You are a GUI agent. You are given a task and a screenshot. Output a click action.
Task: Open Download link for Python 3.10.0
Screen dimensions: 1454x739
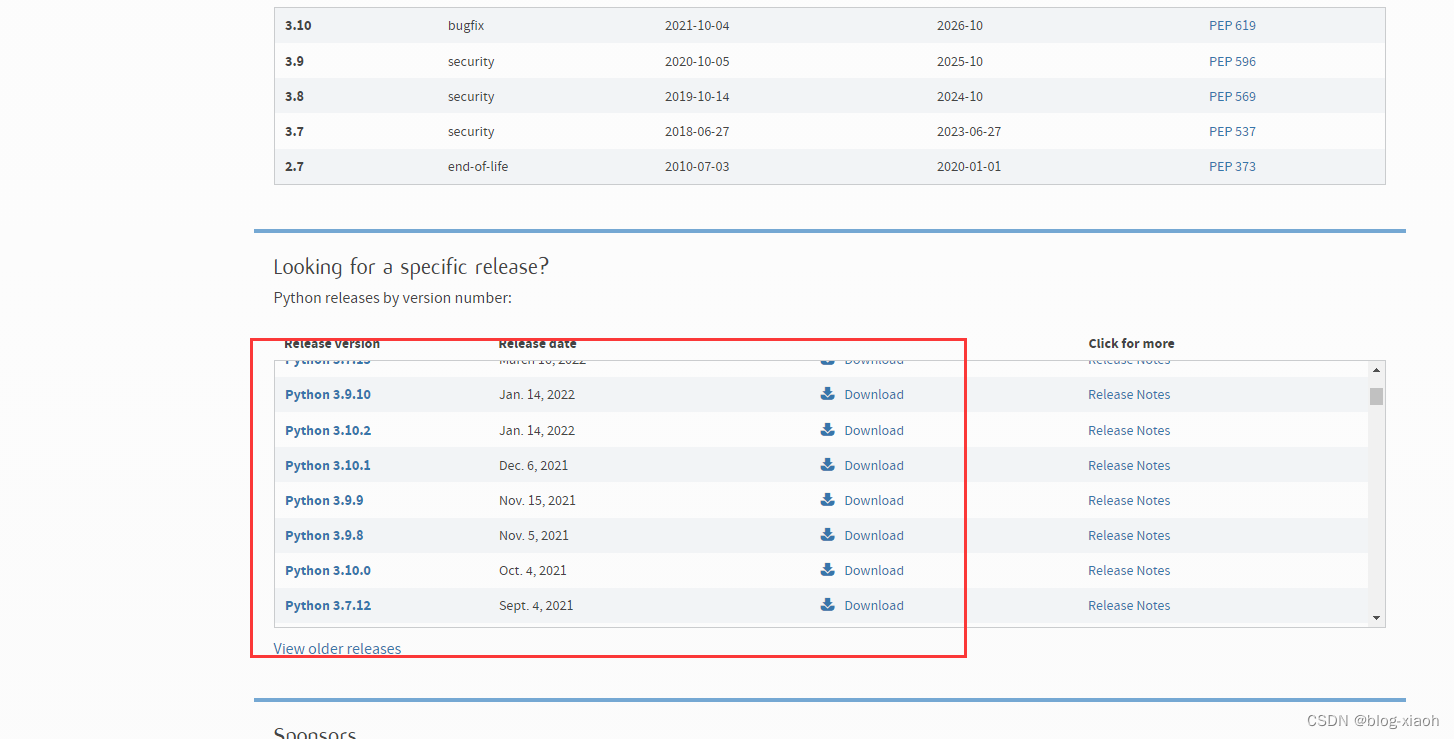[874, 571]
